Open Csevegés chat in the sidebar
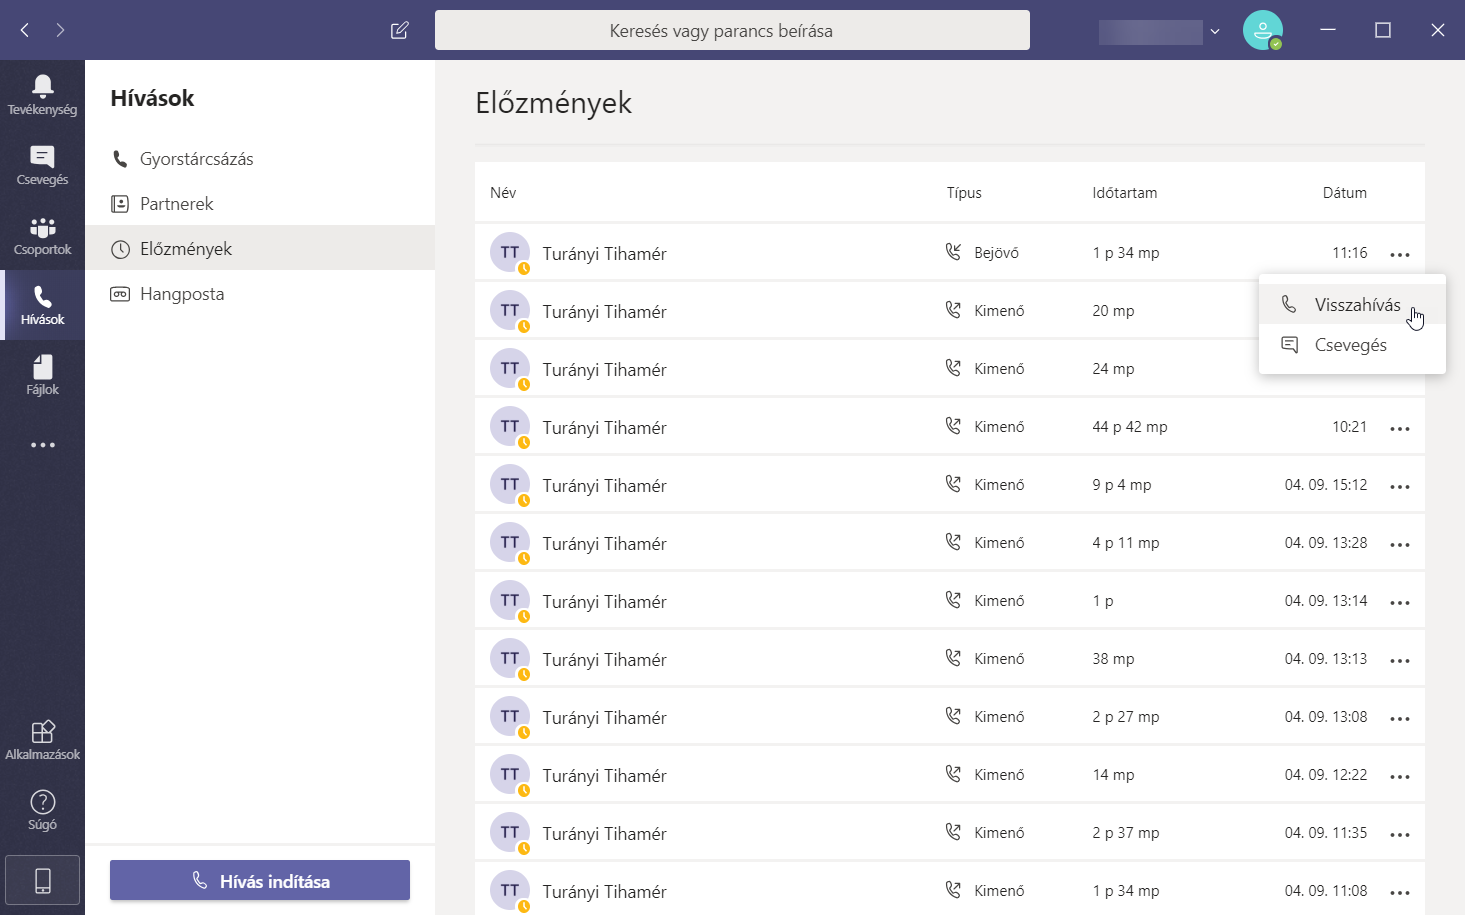 (x=42, y=165)
